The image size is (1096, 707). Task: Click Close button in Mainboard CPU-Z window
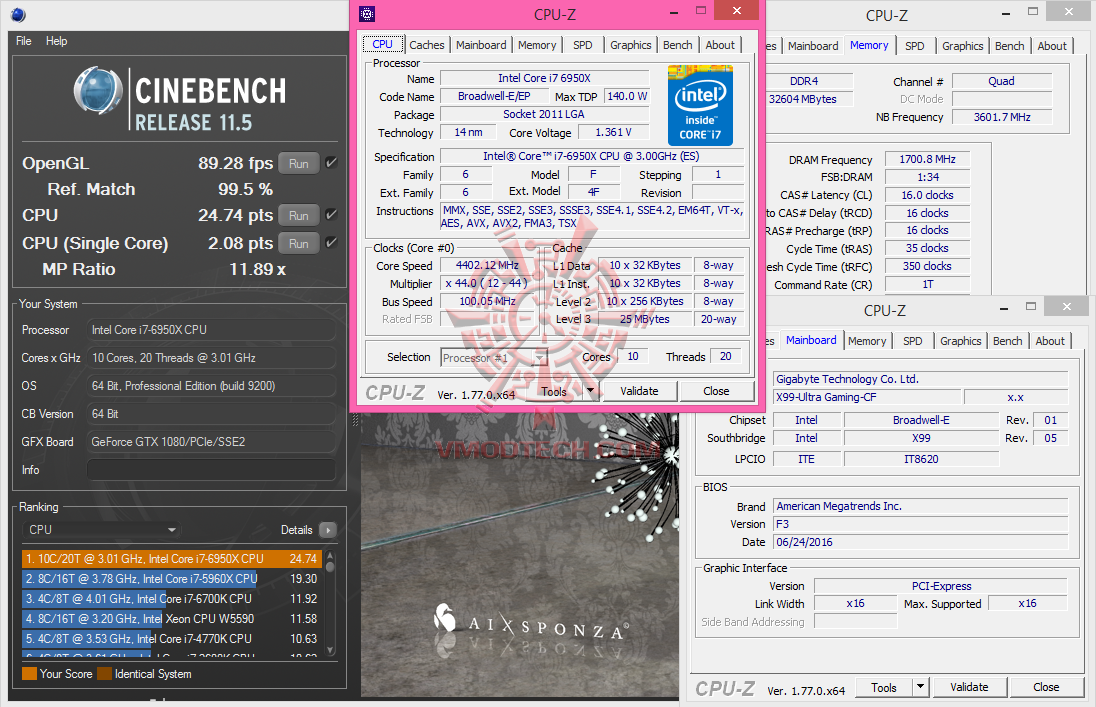(1046, 687)
